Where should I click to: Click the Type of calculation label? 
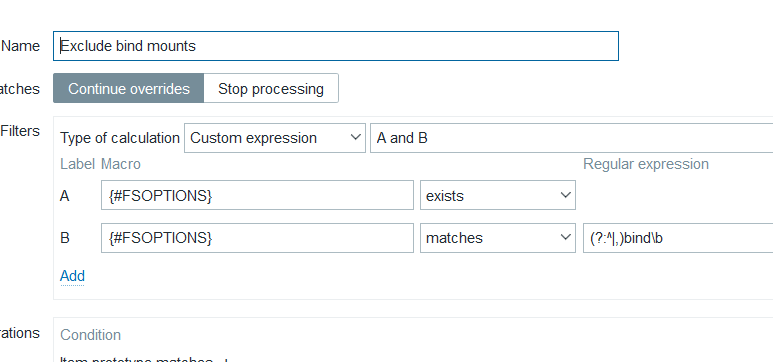coord(120,138)
